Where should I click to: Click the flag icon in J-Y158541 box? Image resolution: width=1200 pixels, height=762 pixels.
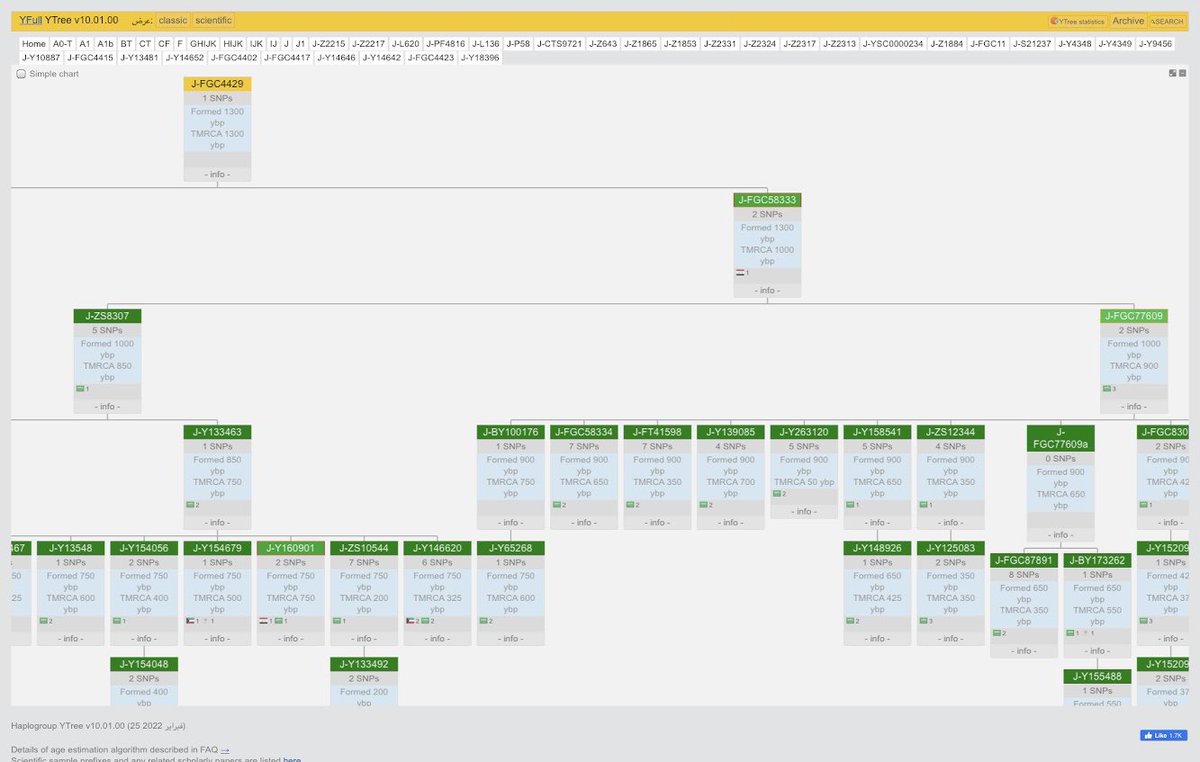click(x=851, y=504)
